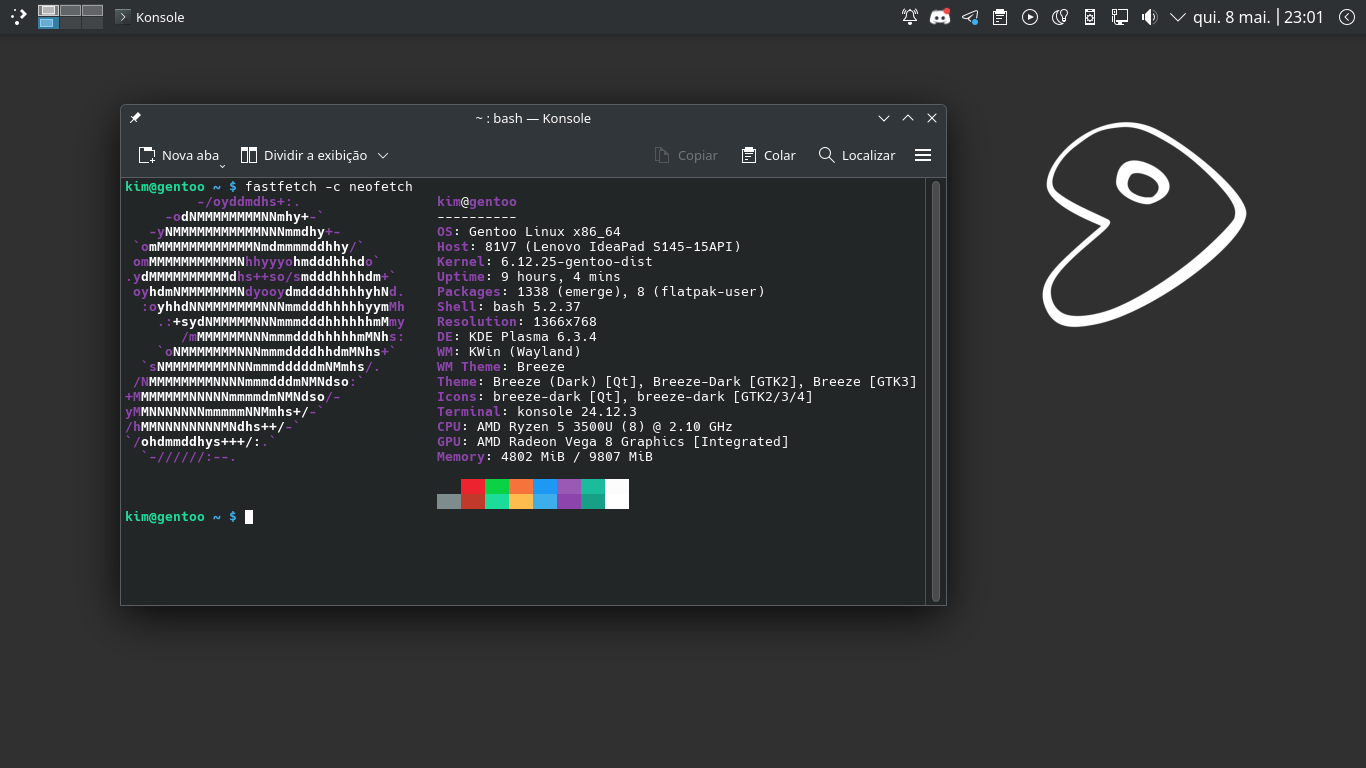This screenshot has width=1366, height=768.
Task: Open Telegram from the system tray
Action: (970, 17)
